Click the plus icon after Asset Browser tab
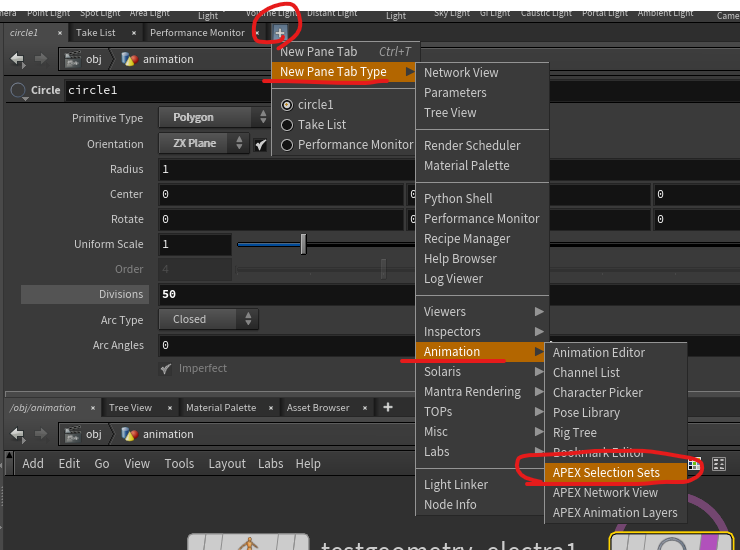Viewport: 740px width, 550px height. pos(388,408)
